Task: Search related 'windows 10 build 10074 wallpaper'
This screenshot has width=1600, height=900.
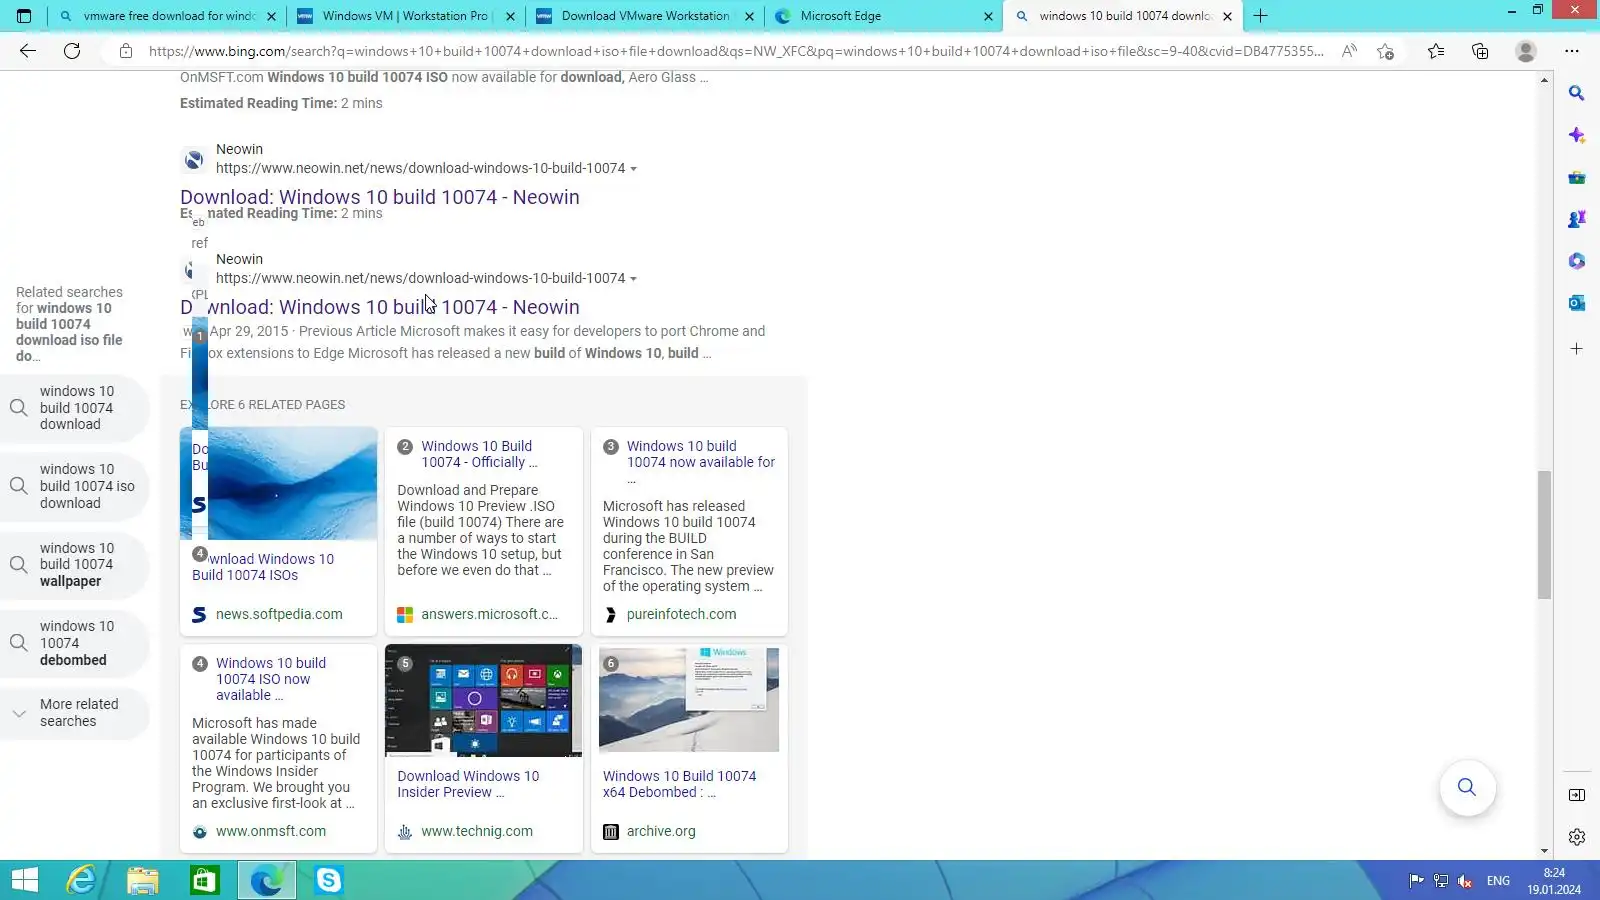Action: 75,565
